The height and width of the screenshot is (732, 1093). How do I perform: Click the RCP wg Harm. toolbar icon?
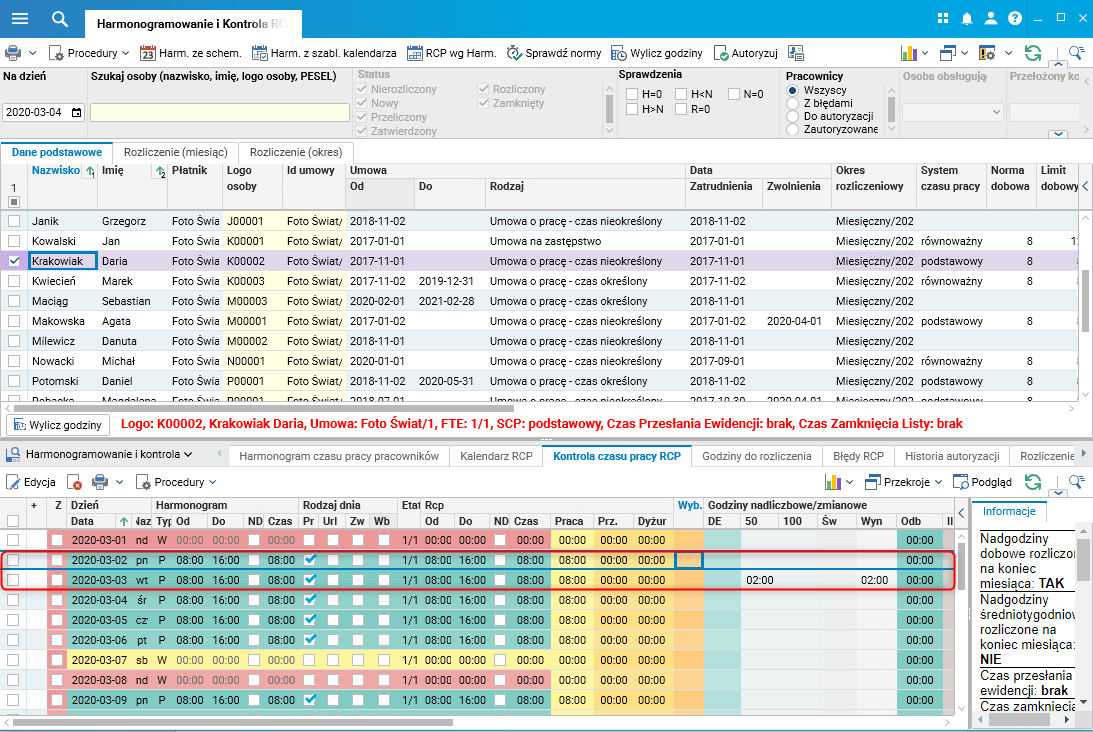point(415,53)
